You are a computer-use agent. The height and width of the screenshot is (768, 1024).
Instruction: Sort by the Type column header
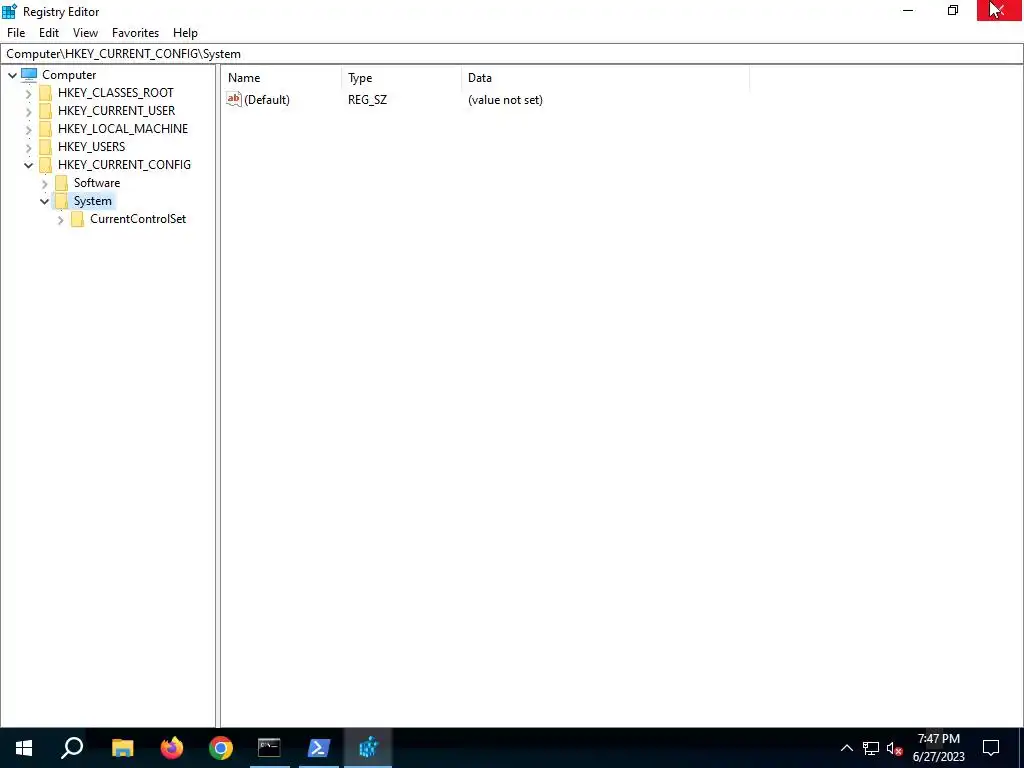pyautogui.click(x=402, y=78)
